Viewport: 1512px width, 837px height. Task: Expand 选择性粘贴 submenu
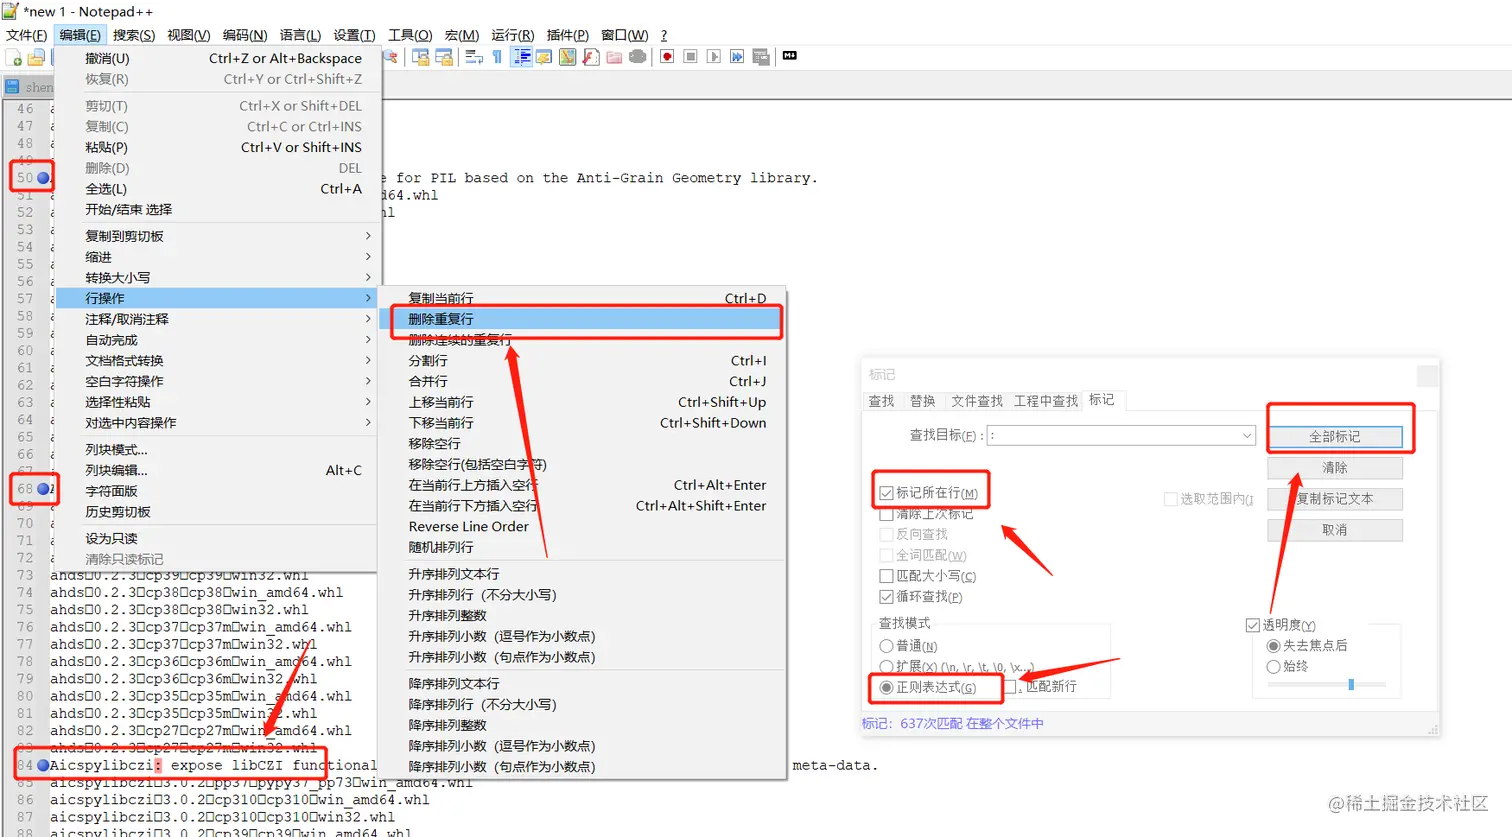pos(217,402)
